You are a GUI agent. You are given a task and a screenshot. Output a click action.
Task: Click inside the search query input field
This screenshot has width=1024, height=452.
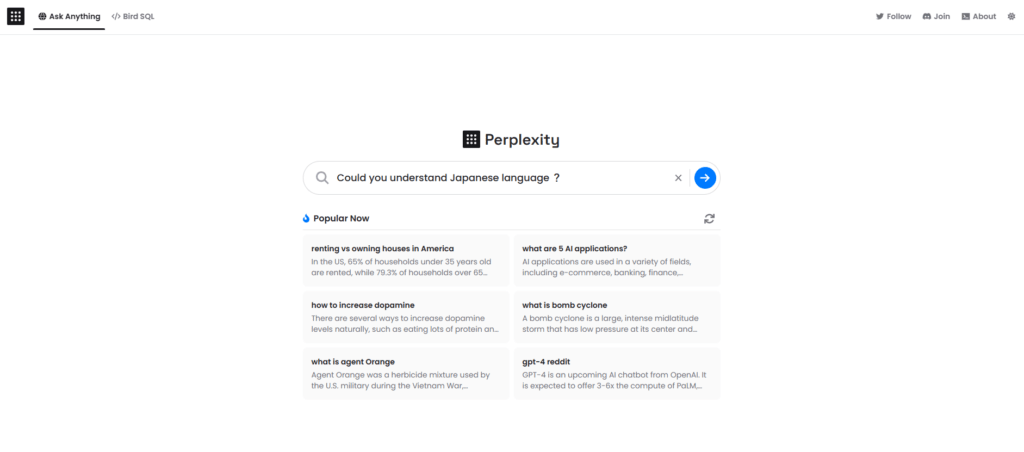click(500, 178)
